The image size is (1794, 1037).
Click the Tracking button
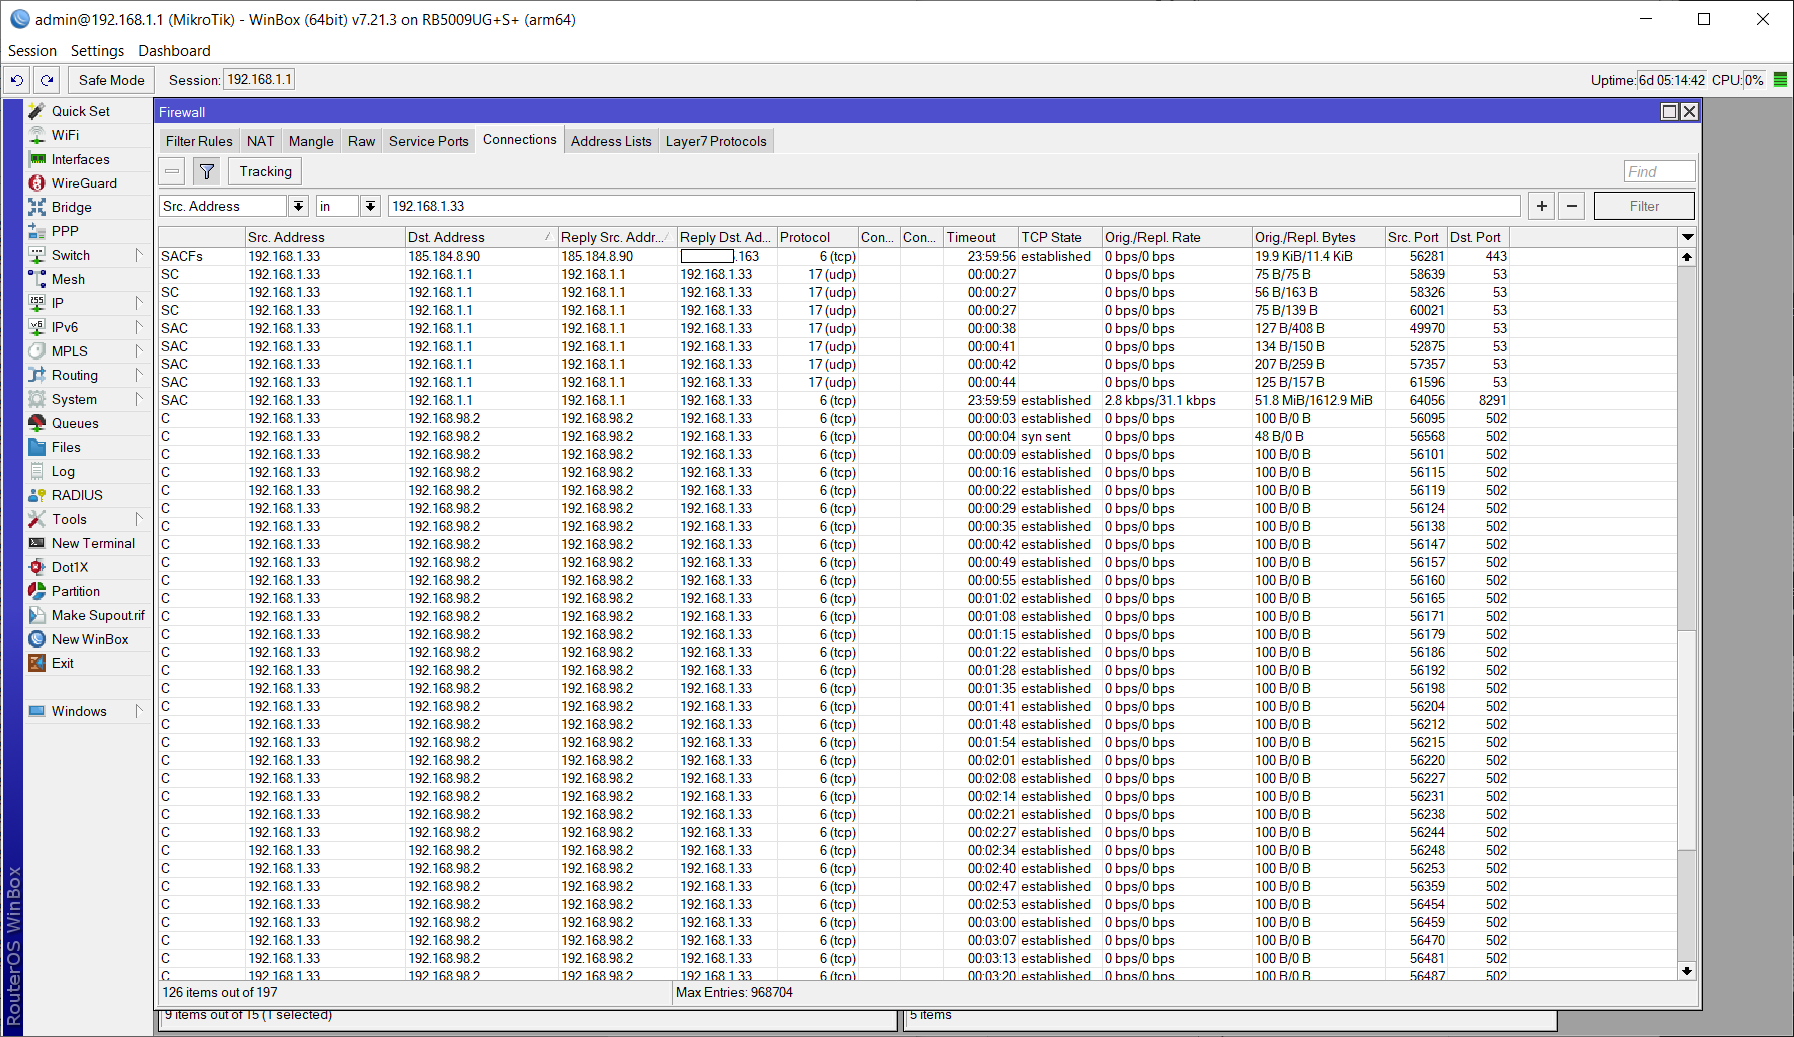265,172
